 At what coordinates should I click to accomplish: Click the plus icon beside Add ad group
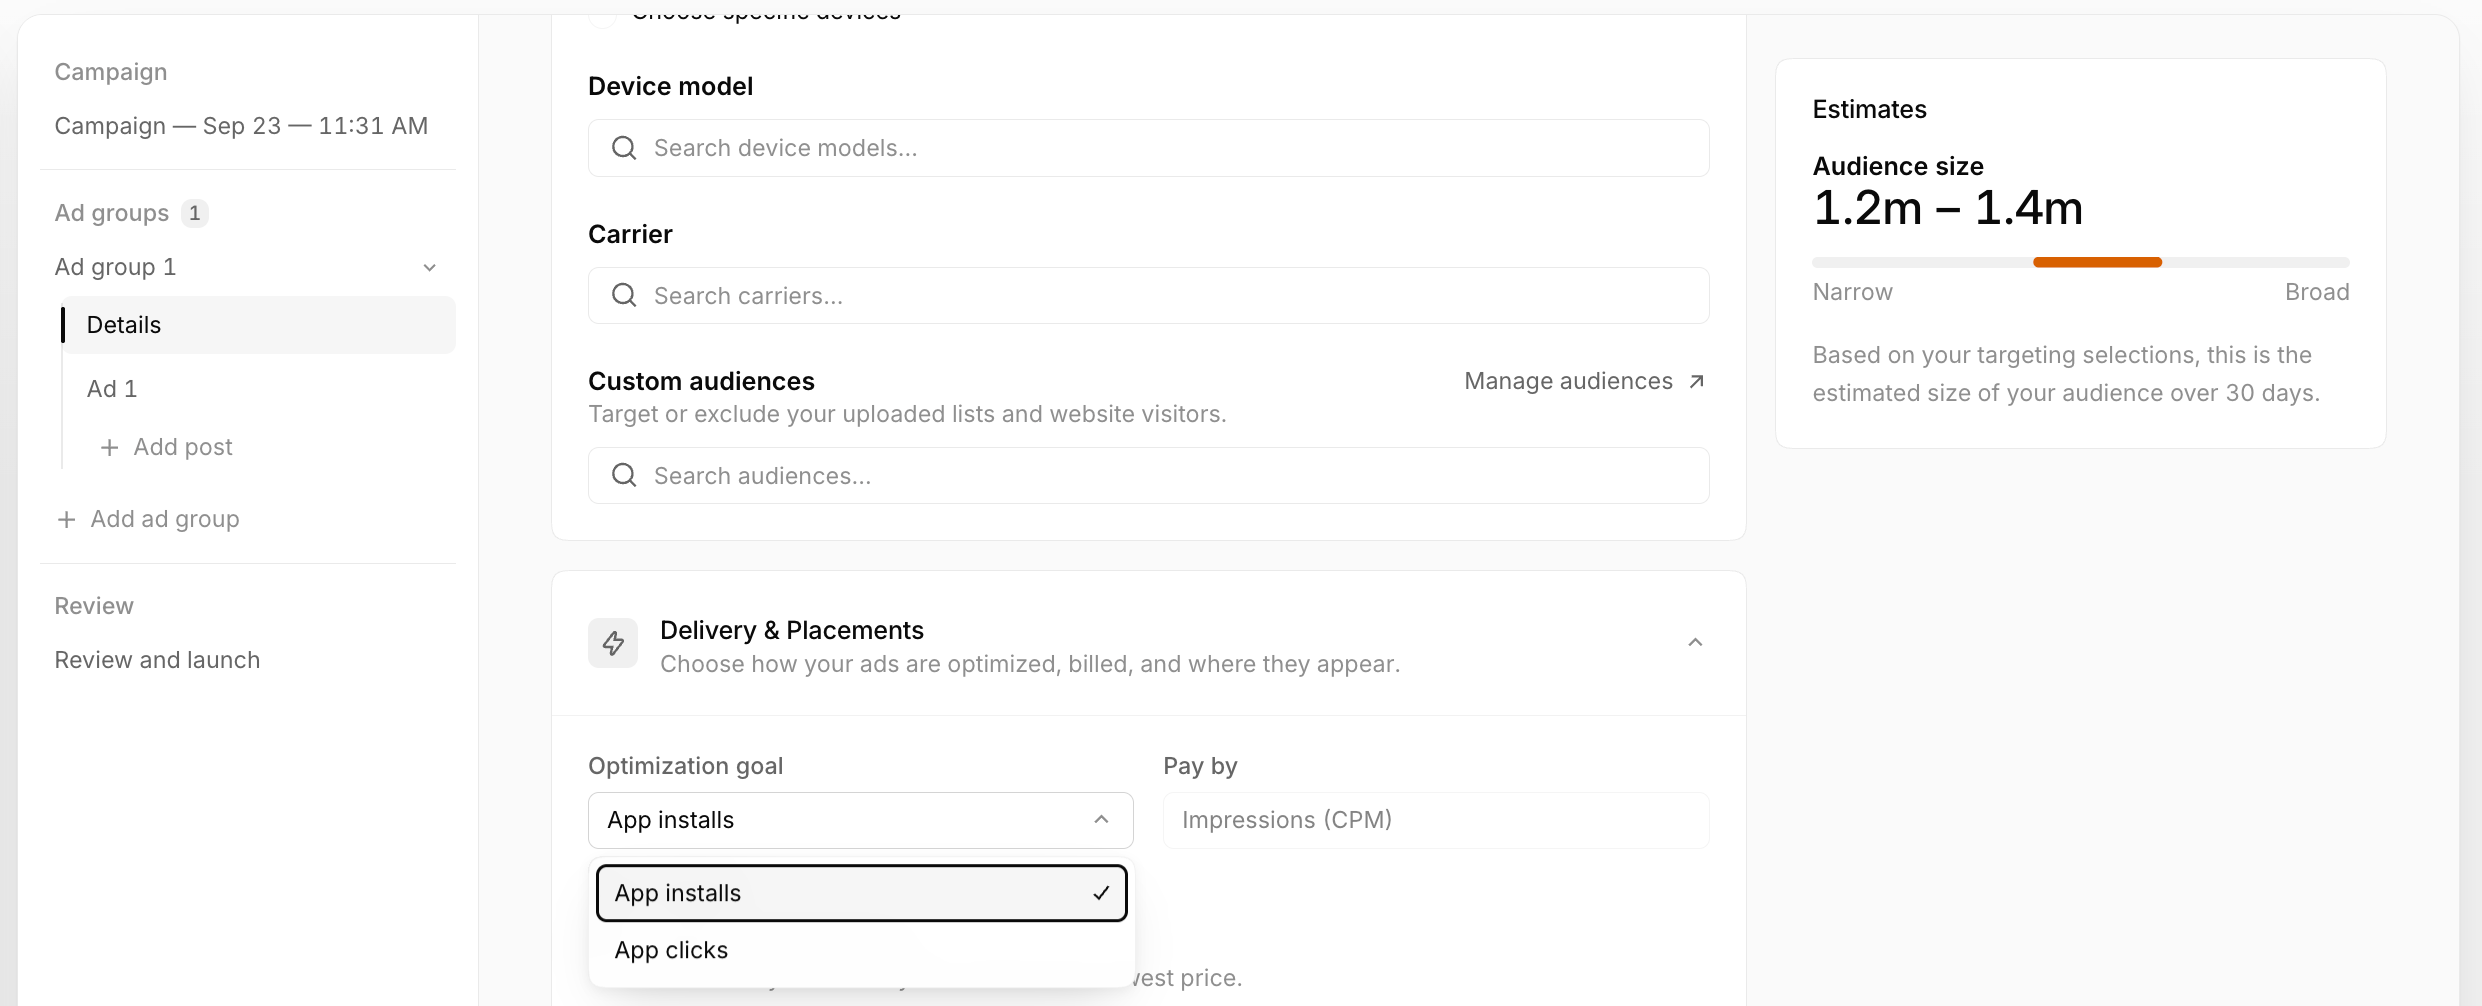66,519
